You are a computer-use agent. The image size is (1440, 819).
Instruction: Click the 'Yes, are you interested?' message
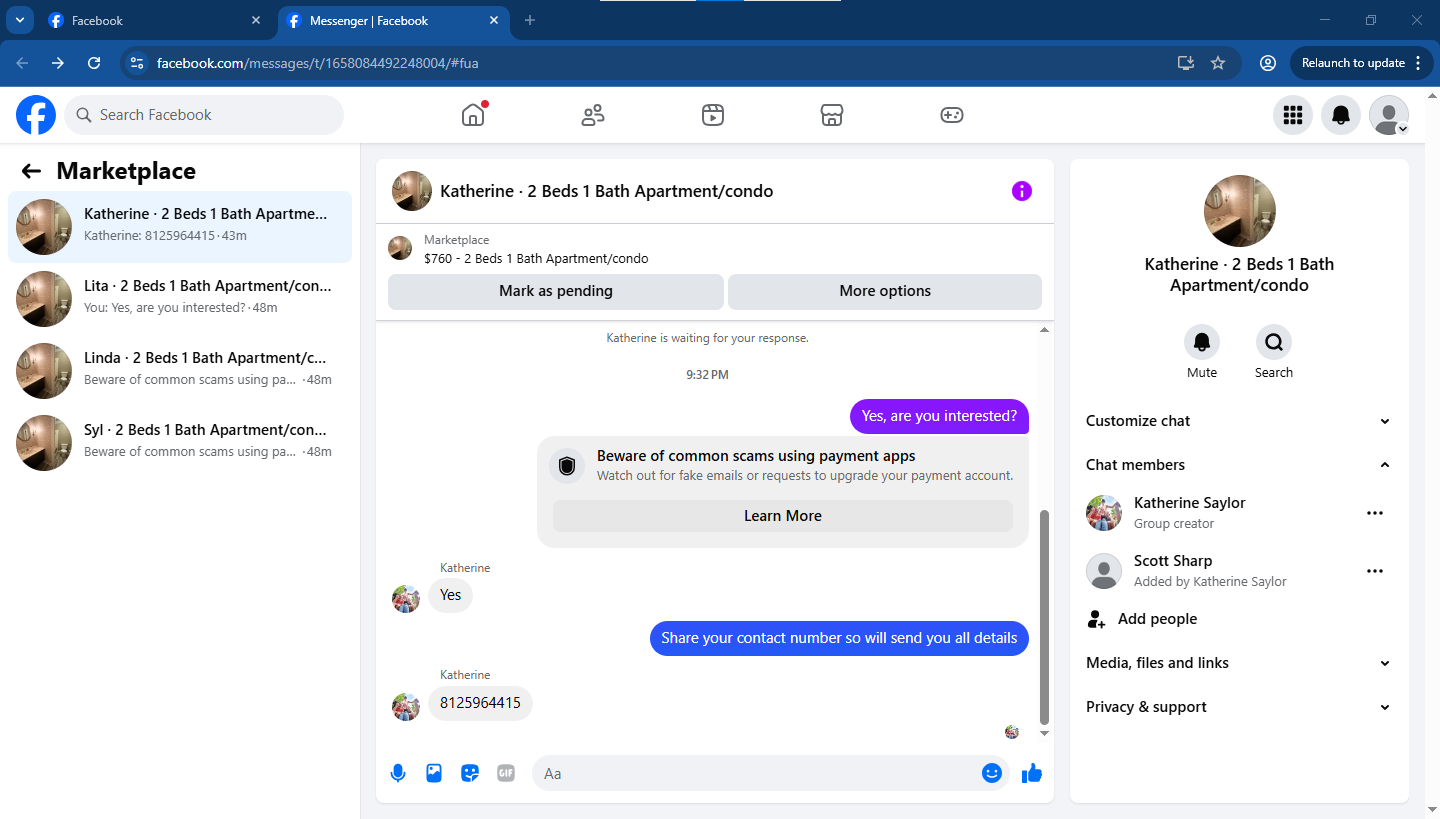(x=939, y=416)
